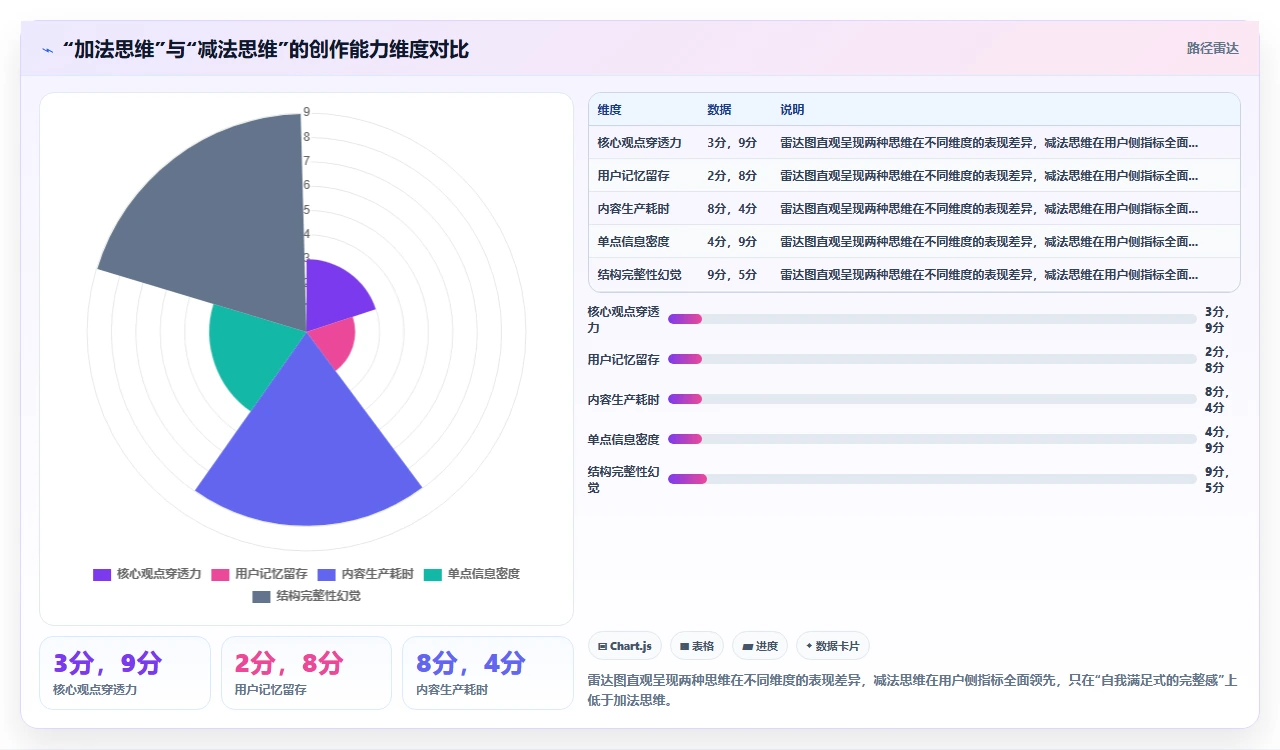Click the table cell reading 9分，5分
Image resolution: width=1280 pixels, height=750 pixels.
732,275
